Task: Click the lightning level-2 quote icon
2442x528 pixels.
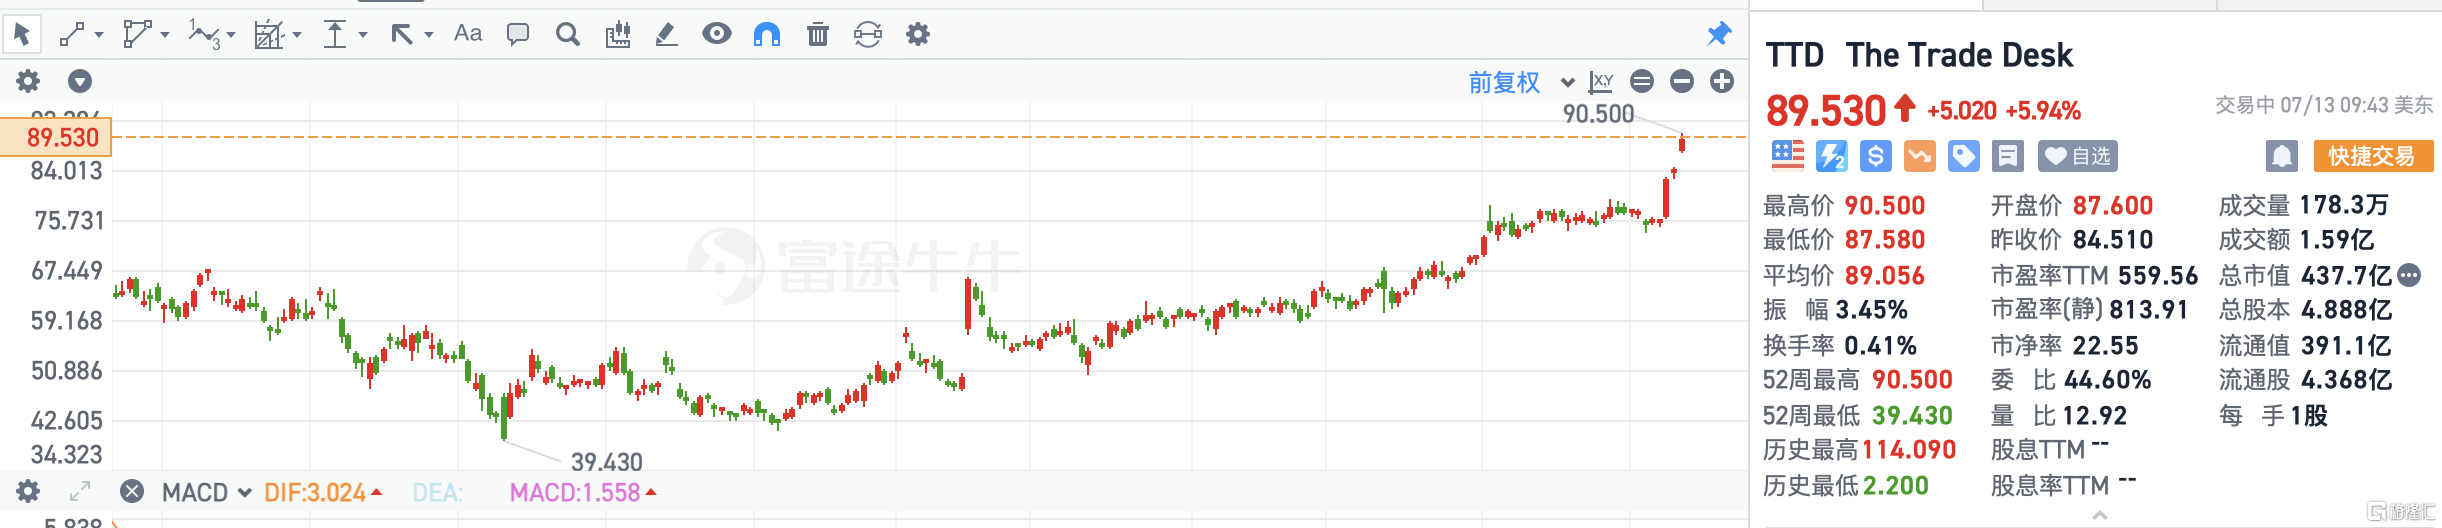Action: point(1832,156)
